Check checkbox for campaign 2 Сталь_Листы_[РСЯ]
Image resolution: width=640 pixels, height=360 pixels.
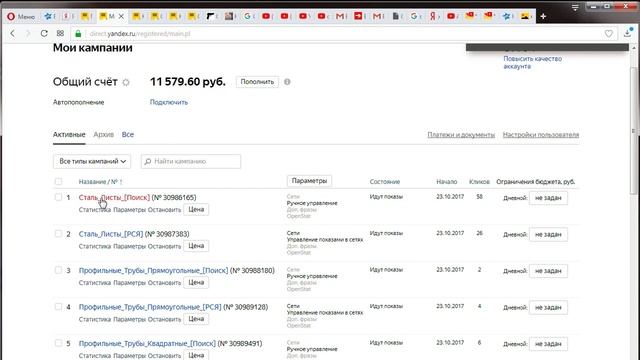click(58, 233)
